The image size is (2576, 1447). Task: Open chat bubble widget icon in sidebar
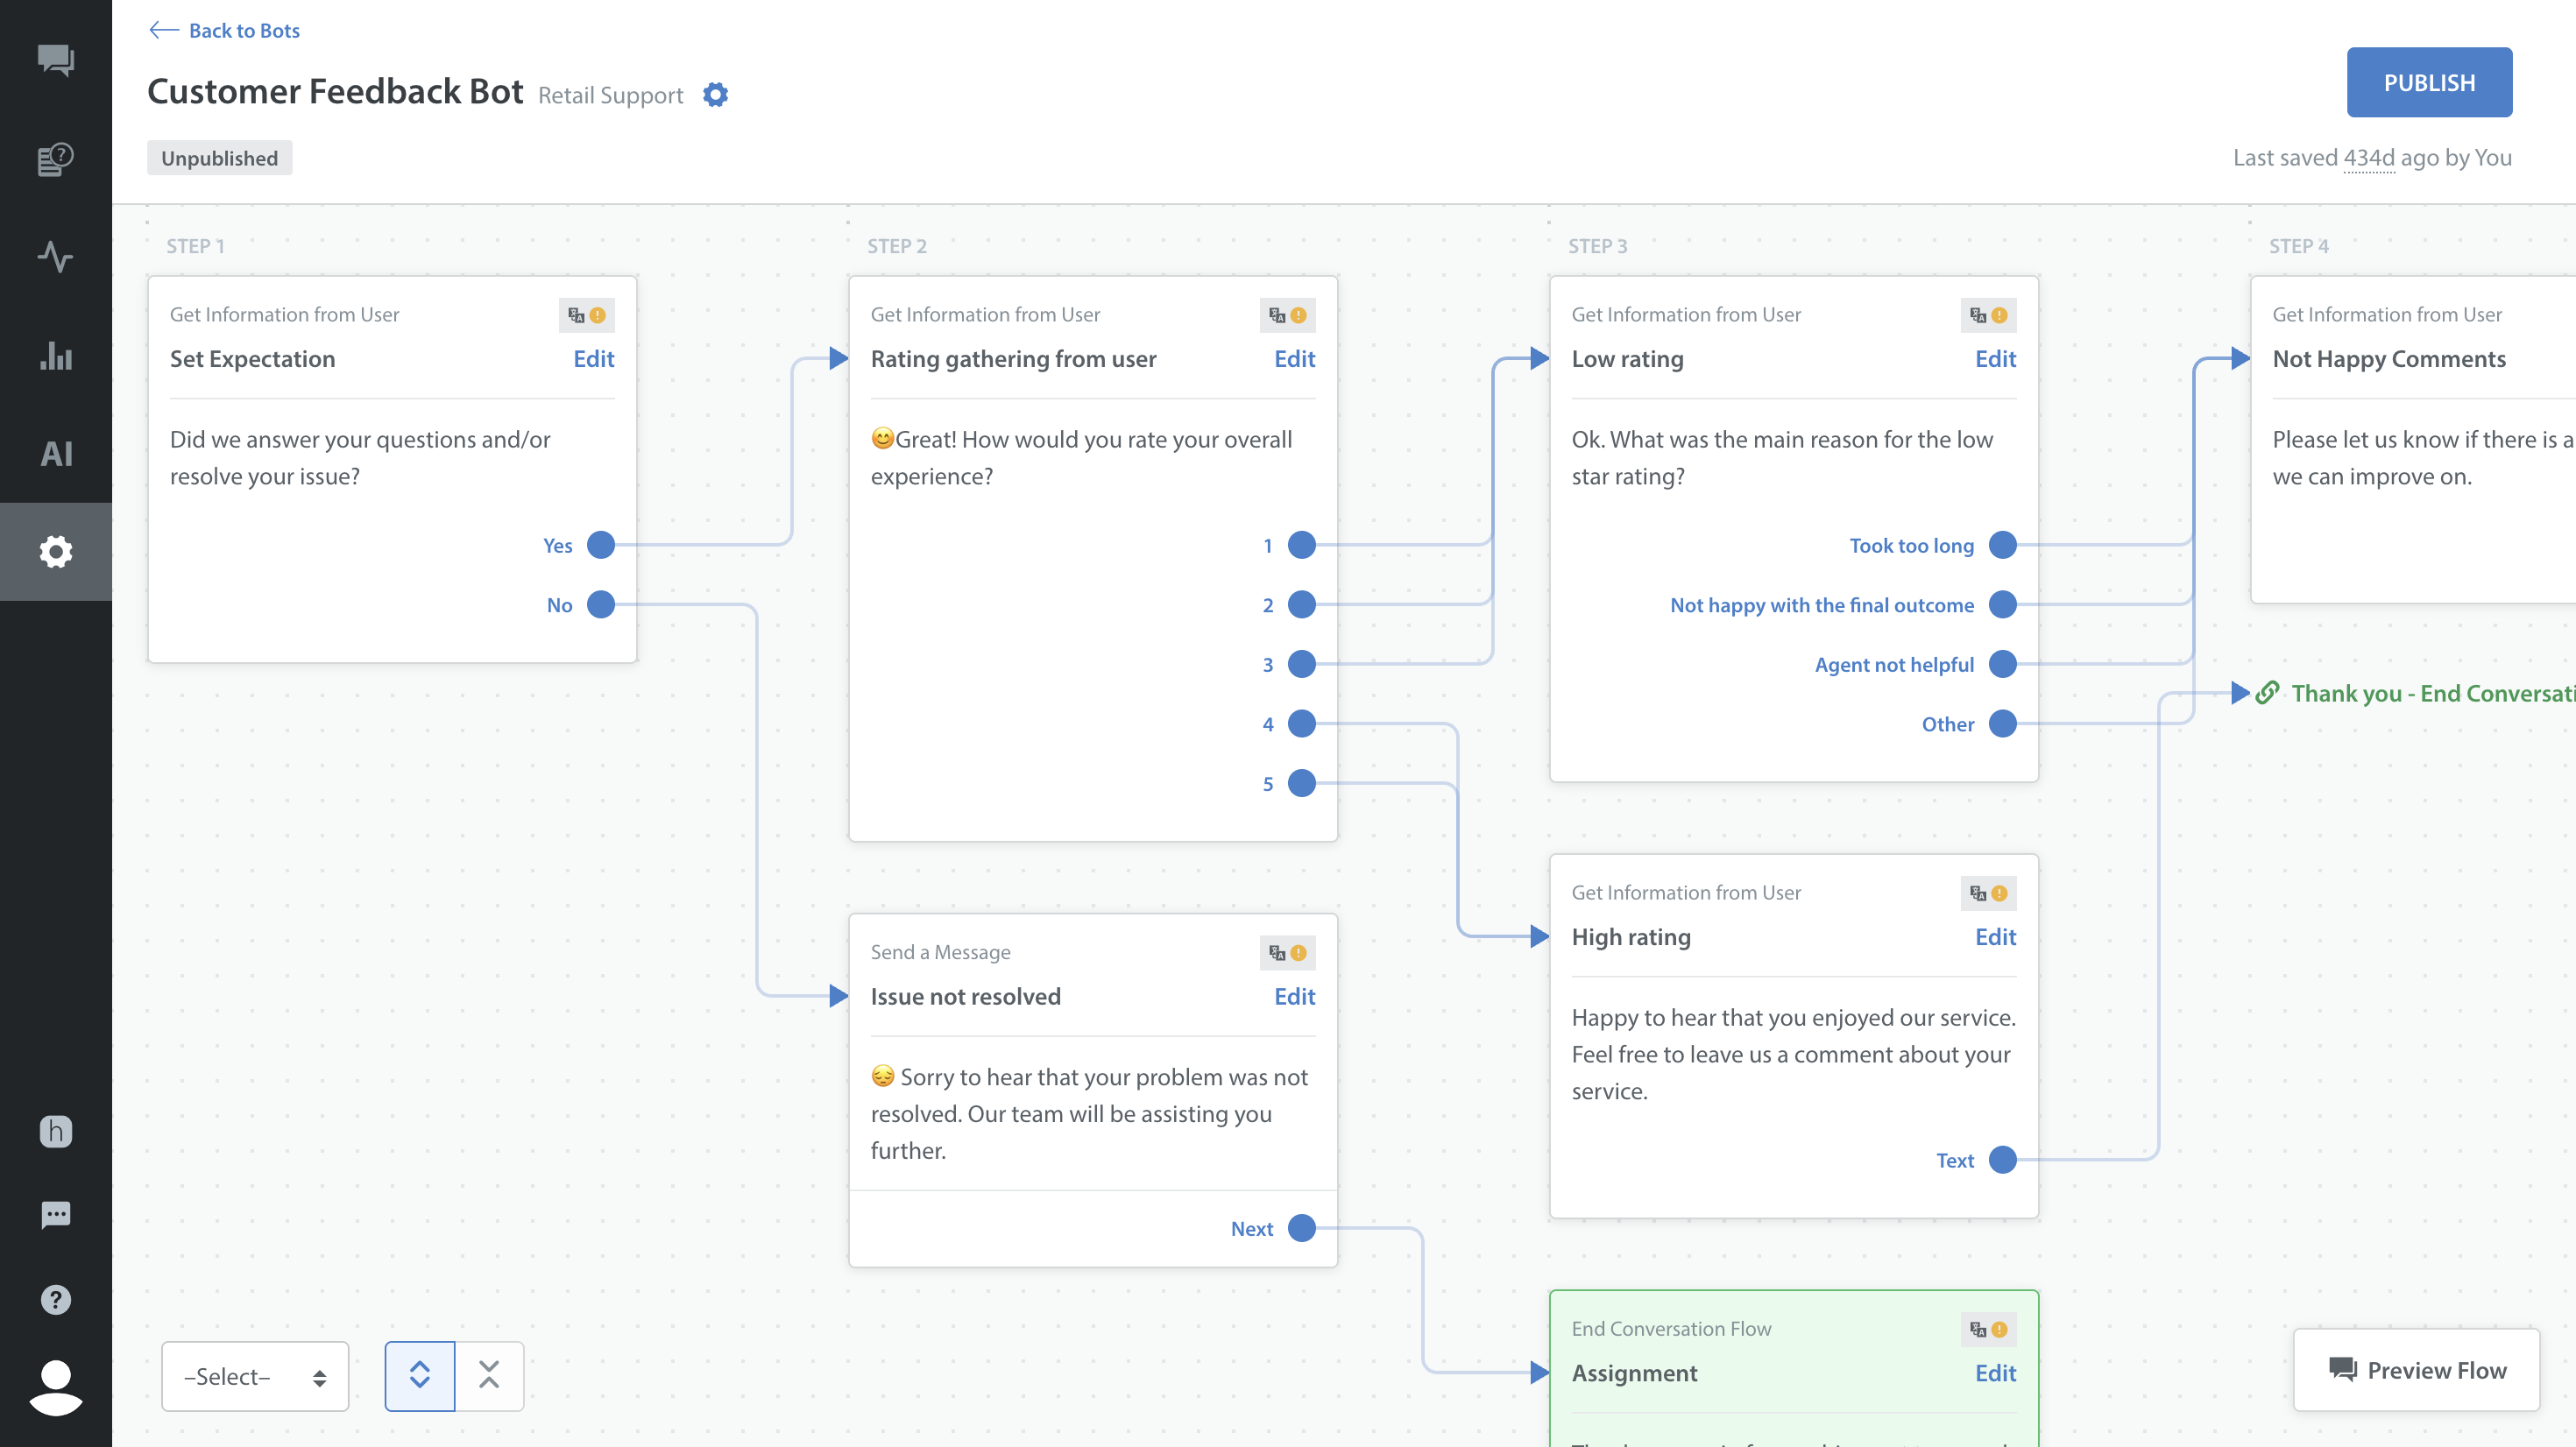point(55,1214)
